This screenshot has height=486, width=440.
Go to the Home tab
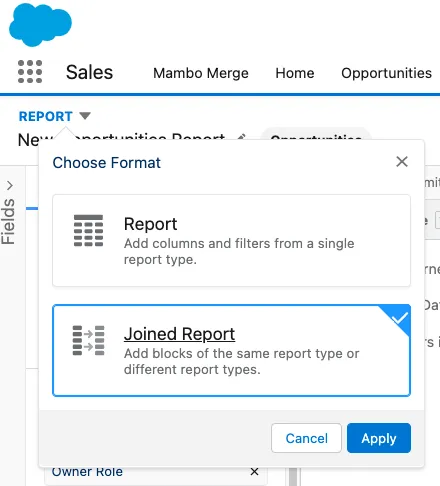pos(295,73)
